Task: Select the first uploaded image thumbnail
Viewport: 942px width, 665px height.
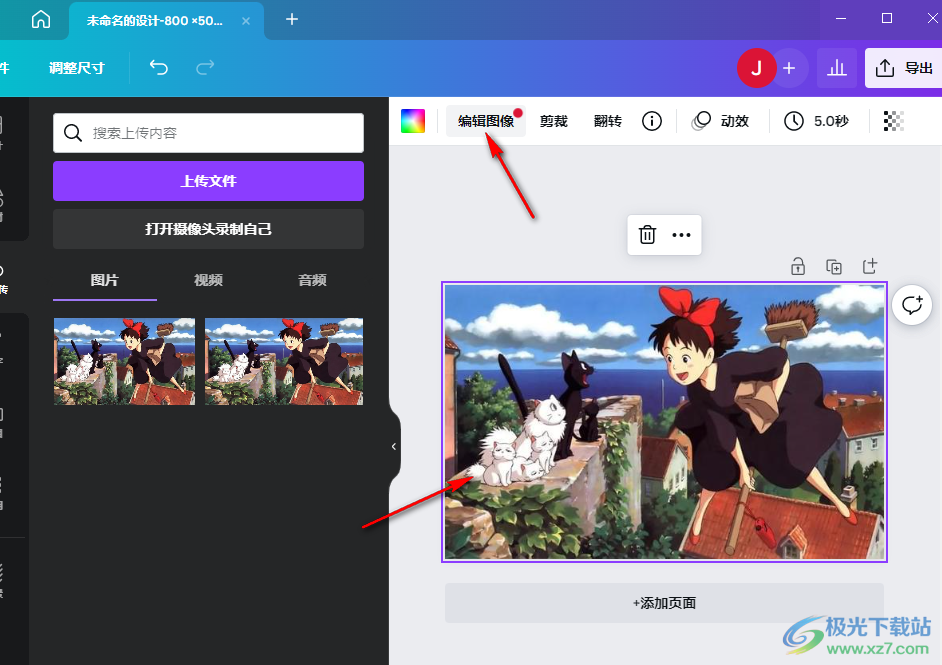Action: (124, 362)
